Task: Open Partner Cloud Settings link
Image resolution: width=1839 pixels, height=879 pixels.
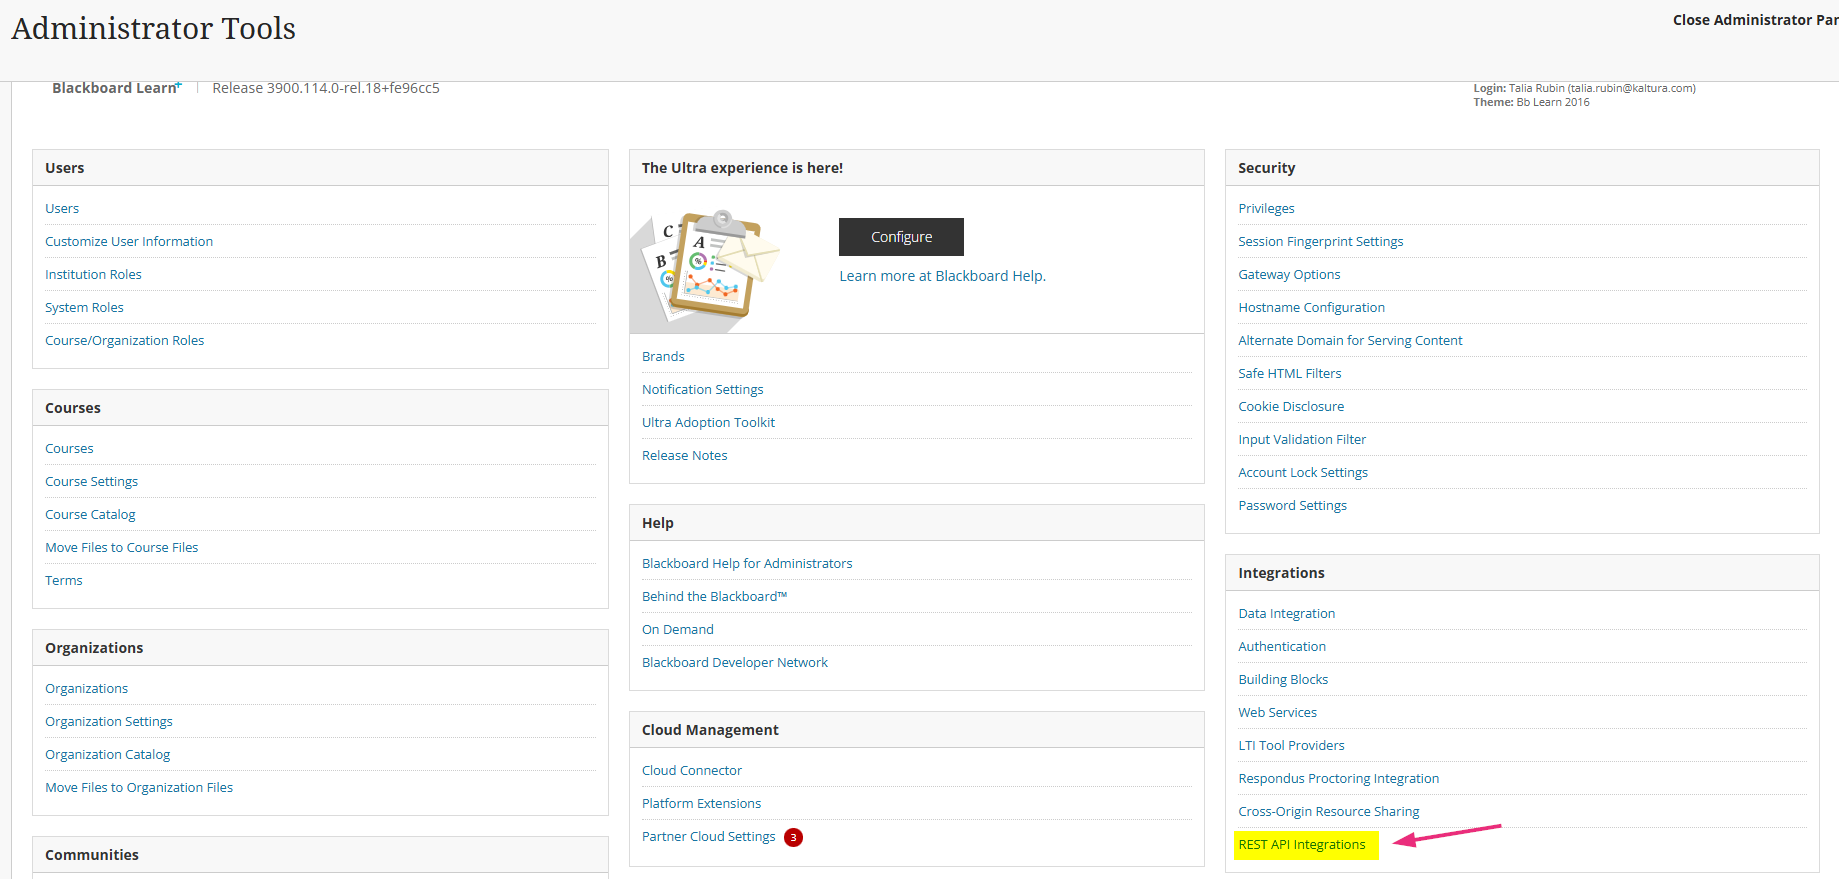Action: [x=708, y=836]
